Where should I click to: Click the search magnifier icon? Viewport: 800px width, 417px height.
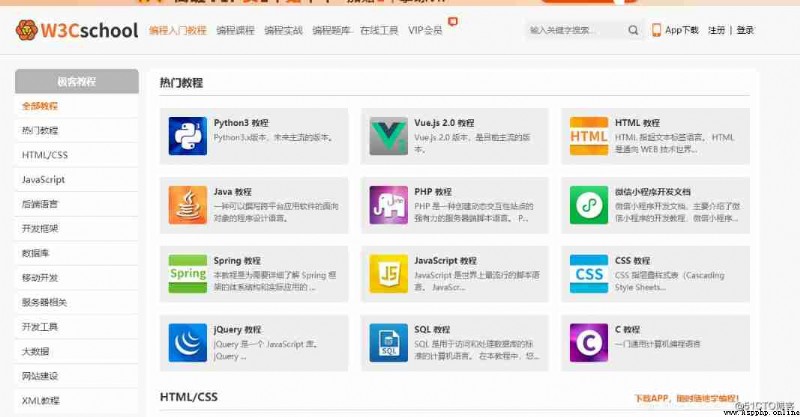pos(633,30)
